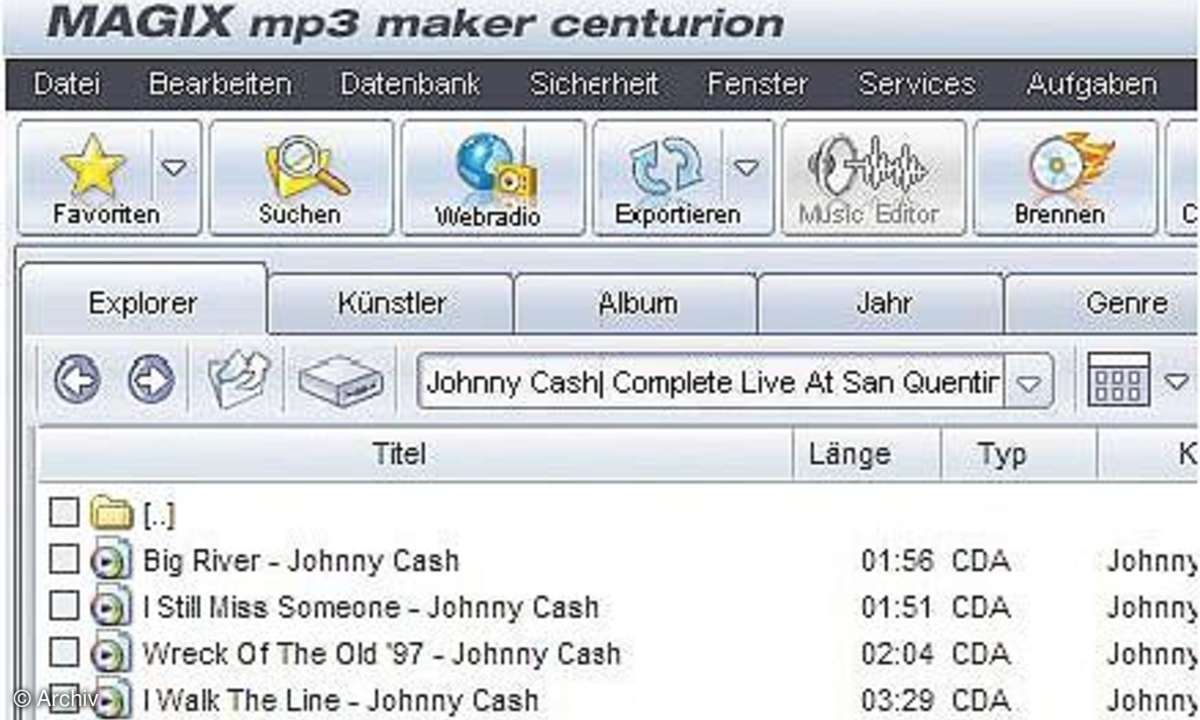
Task: Switch to the Album tab
Action: tap(636, 303)
